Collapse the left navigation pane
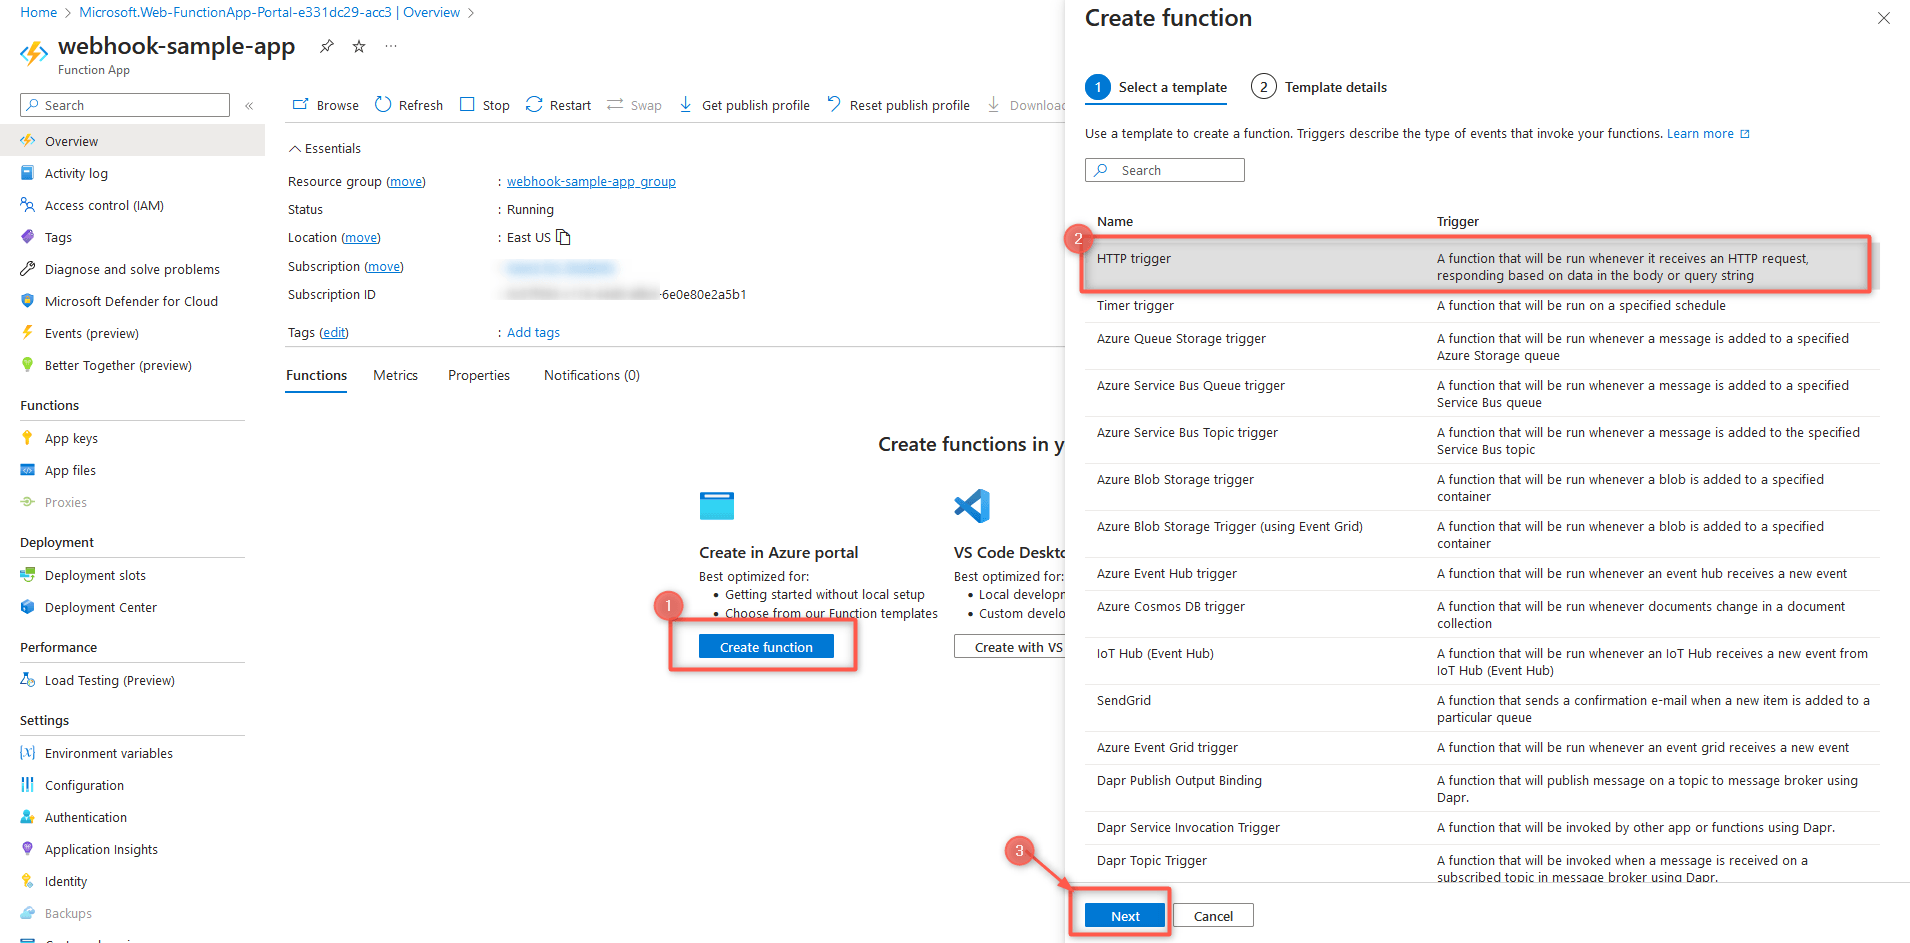The image size is (1910, 943). pos(249,105)
